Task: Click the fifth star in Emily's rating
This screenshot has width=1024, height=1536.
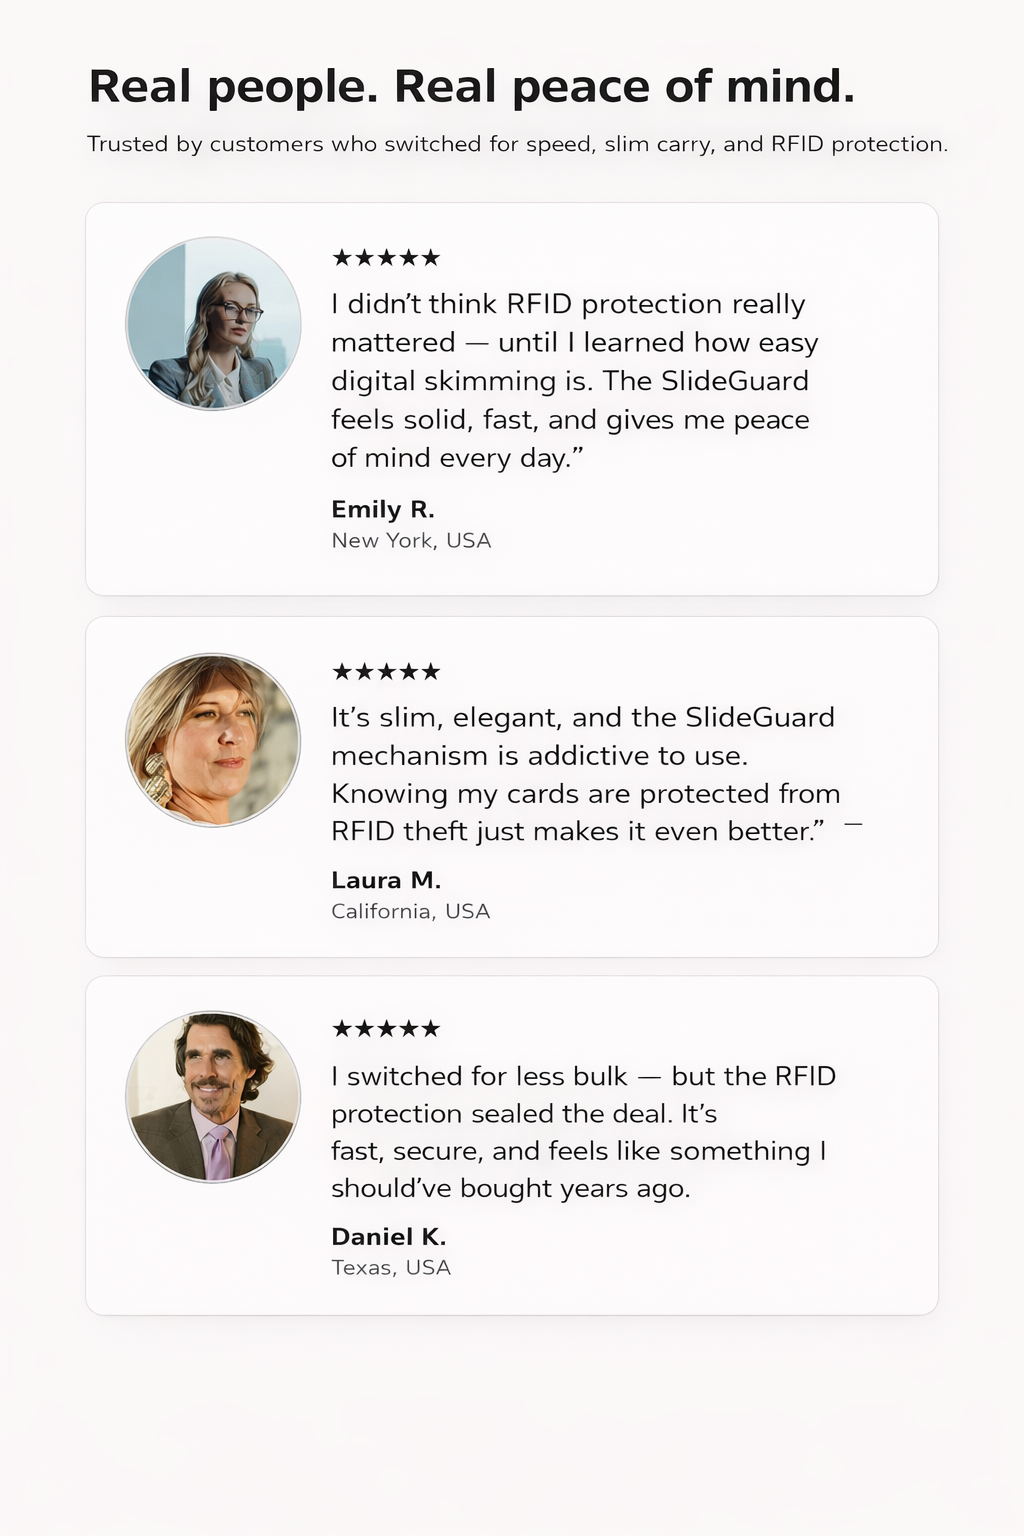Action: [430, 258]
